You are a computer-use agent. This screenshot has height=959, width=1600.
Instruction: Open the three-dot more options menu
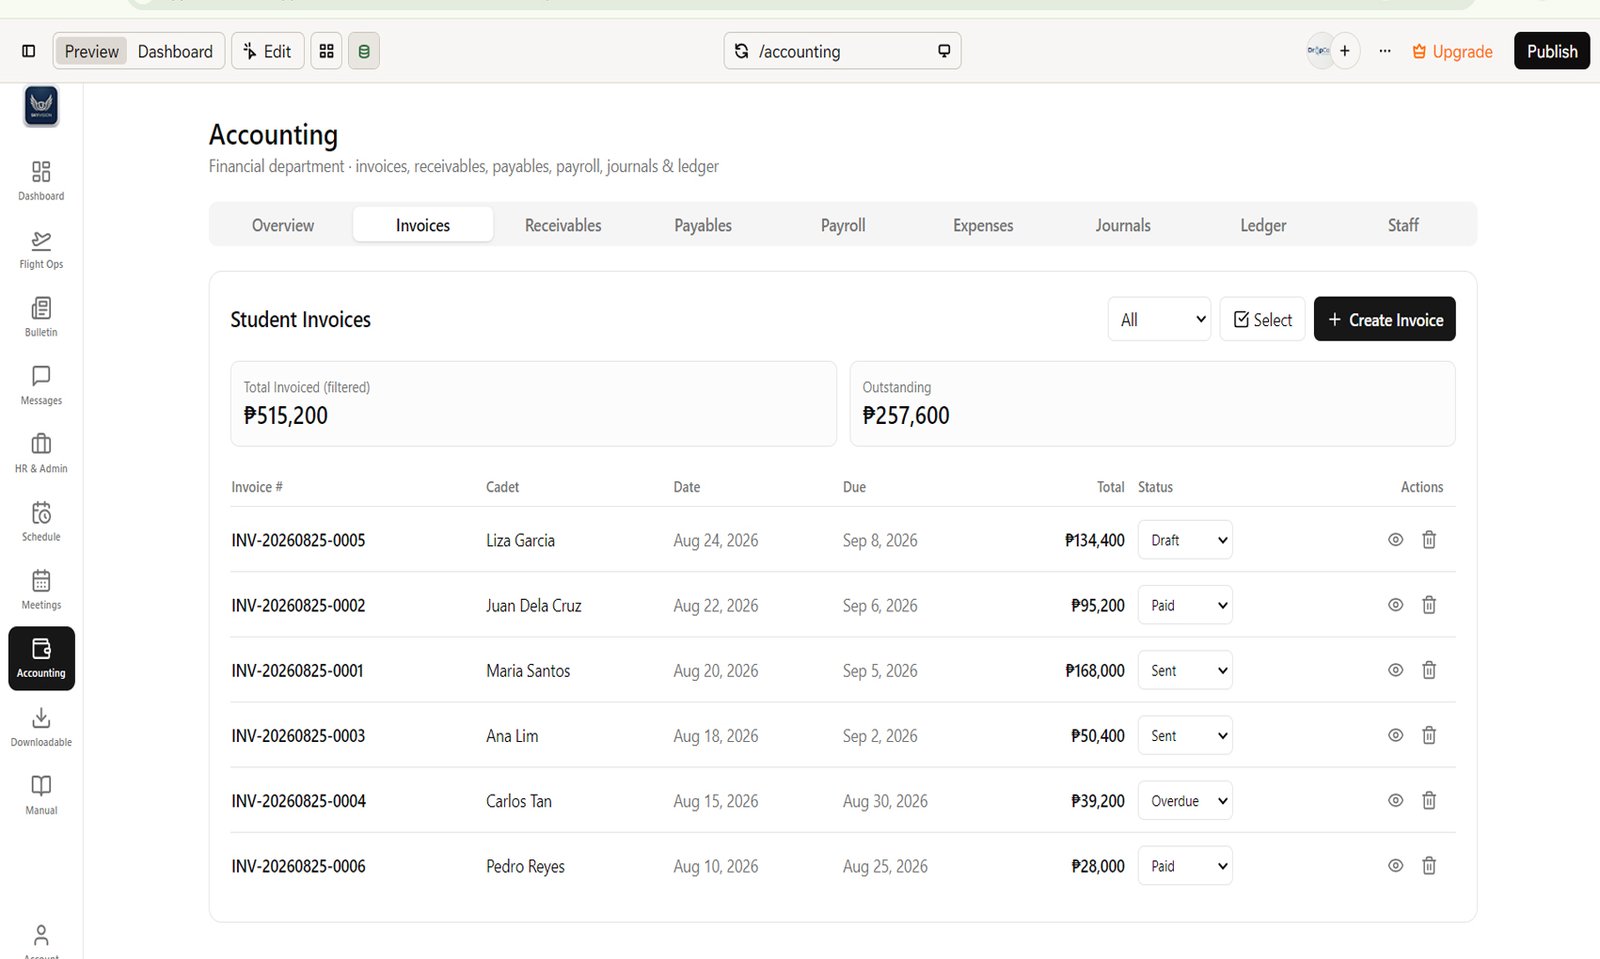[1385, 51]
